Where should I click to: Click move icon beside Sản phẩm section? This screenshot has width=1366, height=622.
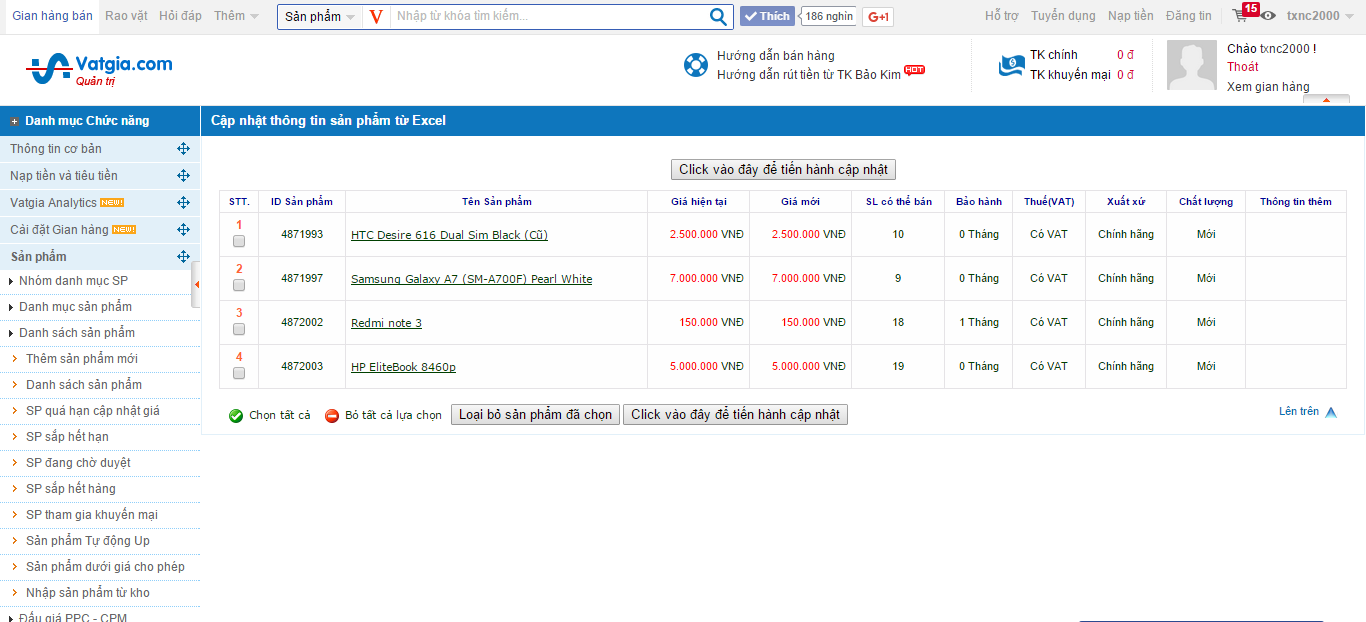pyautogui.click(x=183, y=257)
